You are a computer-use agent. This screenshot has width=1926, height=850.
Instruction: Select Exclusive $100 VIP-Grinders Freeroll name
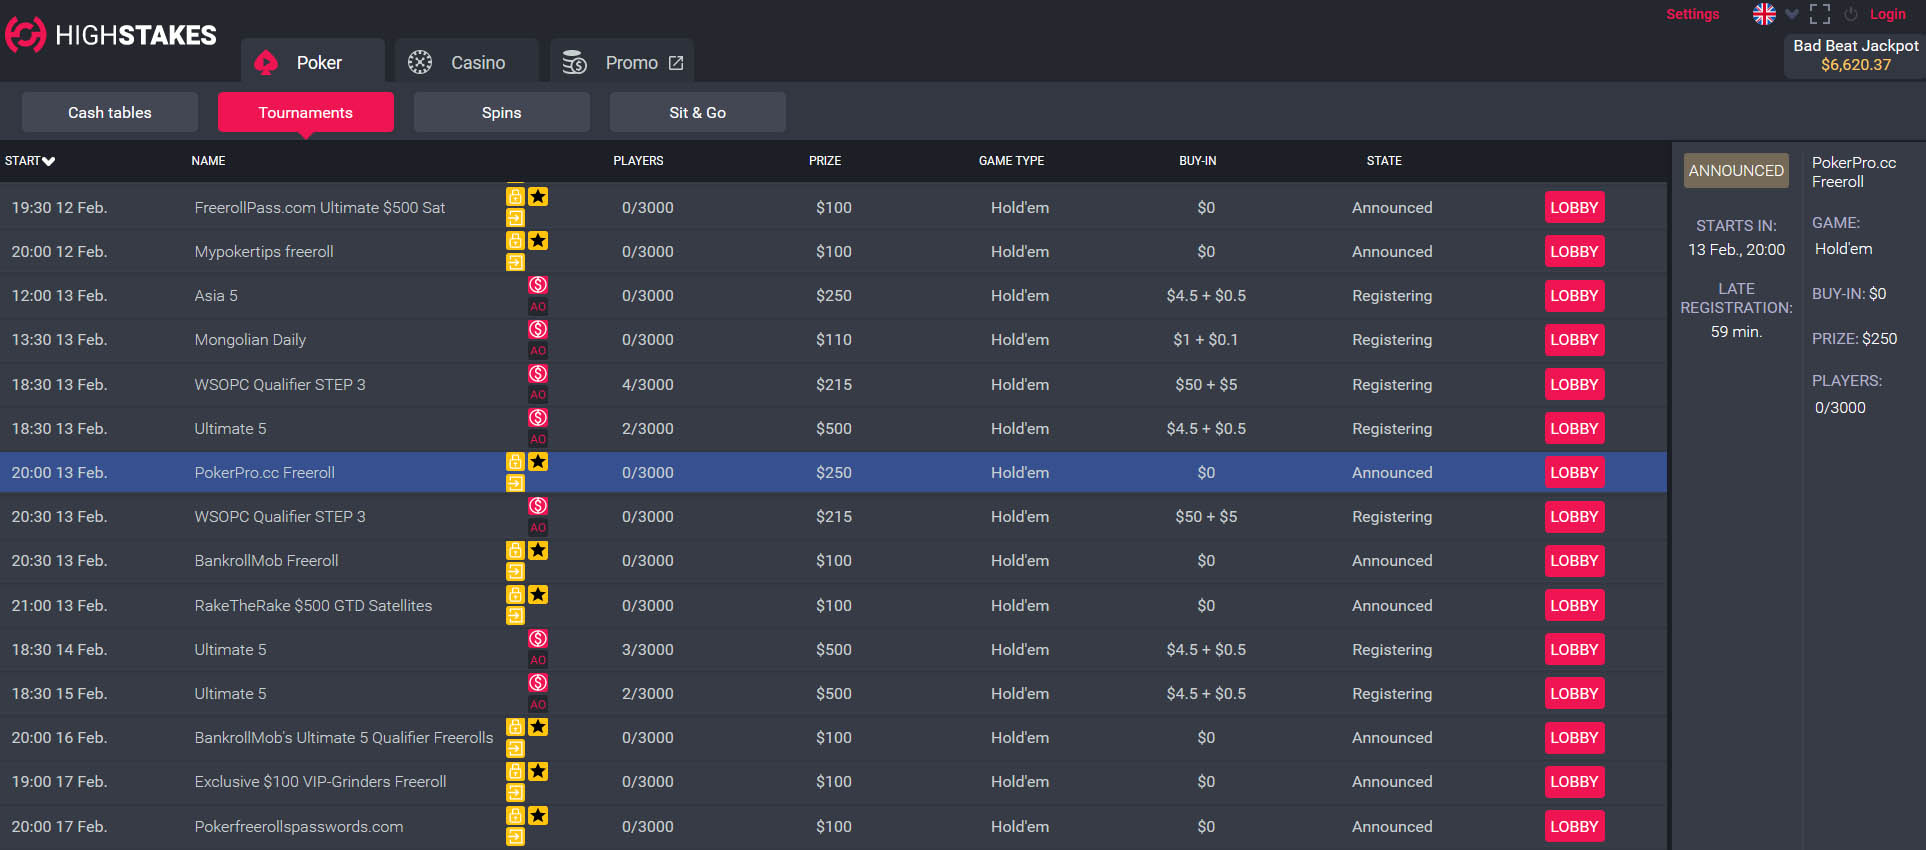tap(320, 782)
